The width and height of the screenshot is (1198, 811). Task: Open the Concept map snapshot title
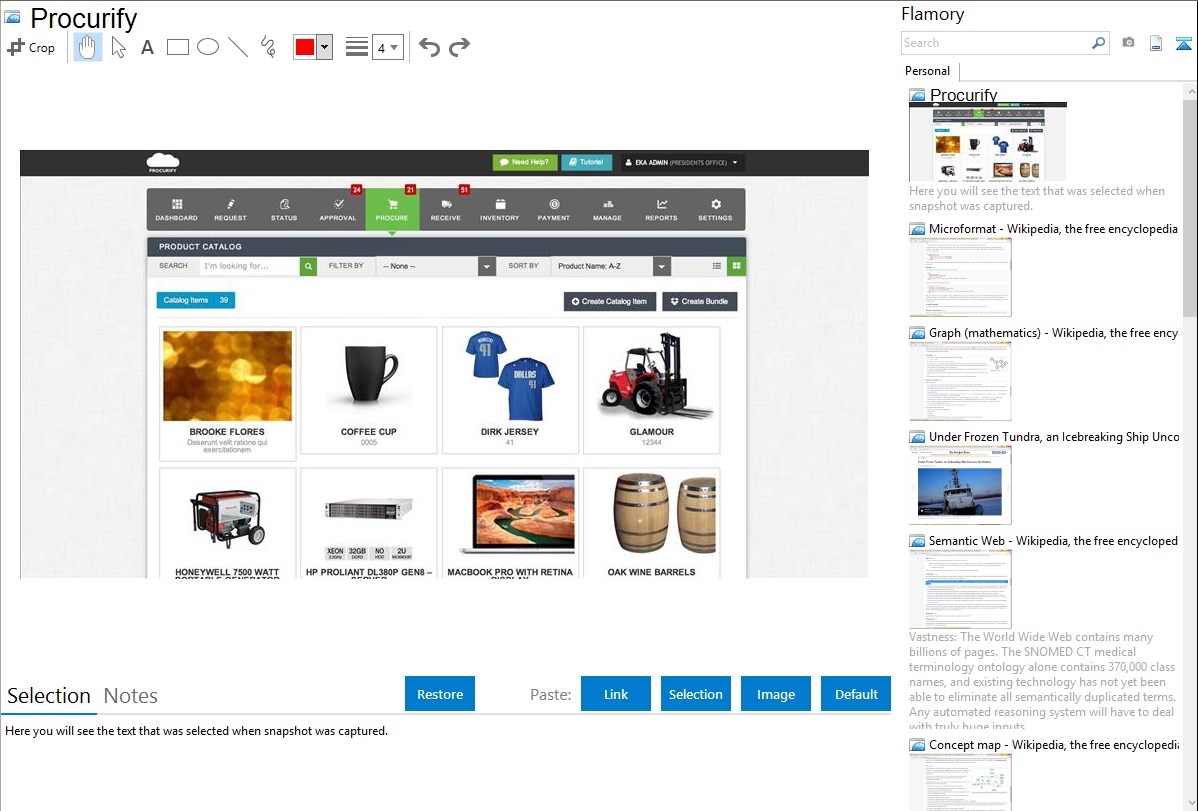1053,744
